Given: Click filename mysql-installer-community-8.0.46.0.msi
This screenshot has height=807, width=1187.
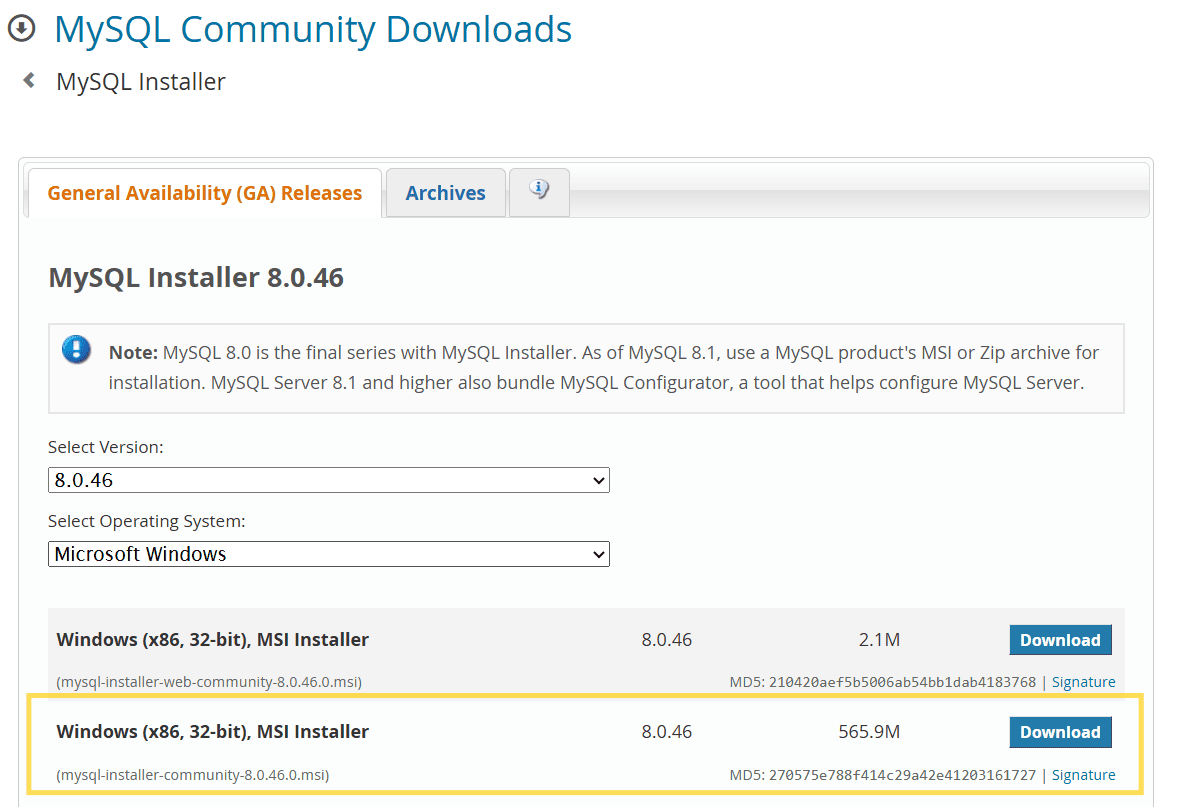Looking at the screenshot, I should [193, 775].
